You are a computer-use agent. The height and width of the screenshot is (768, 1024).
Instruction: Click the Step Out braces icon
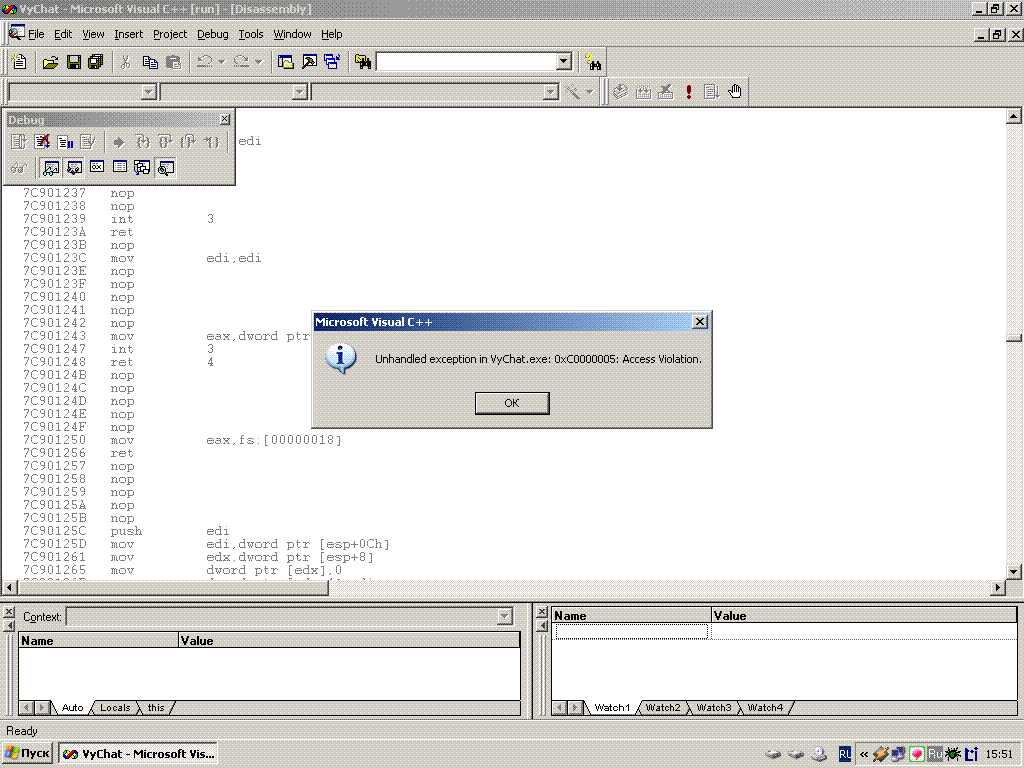pyautogui.click(x=188, y=142)
